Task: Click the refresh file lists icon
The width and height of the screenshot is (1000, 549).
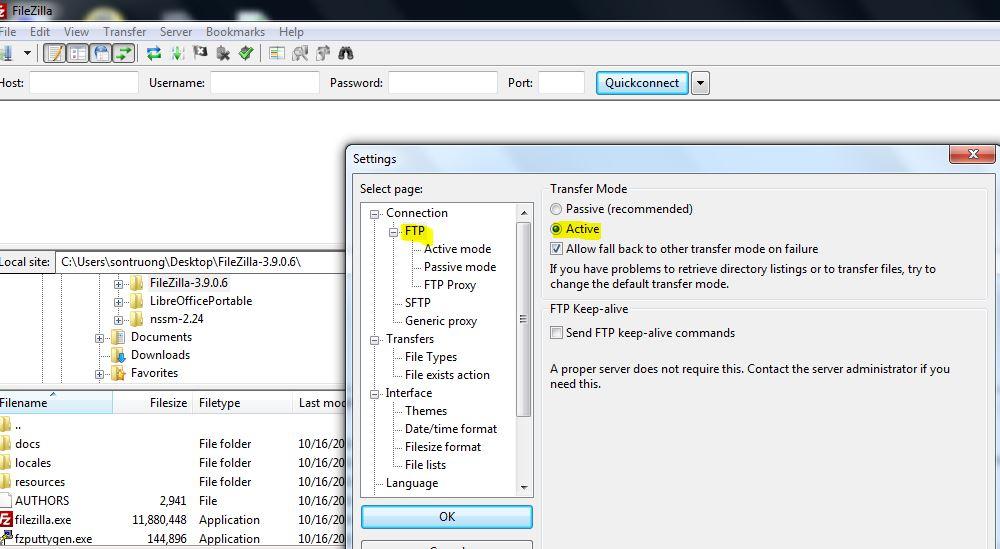Action: (x=154, y=53)
